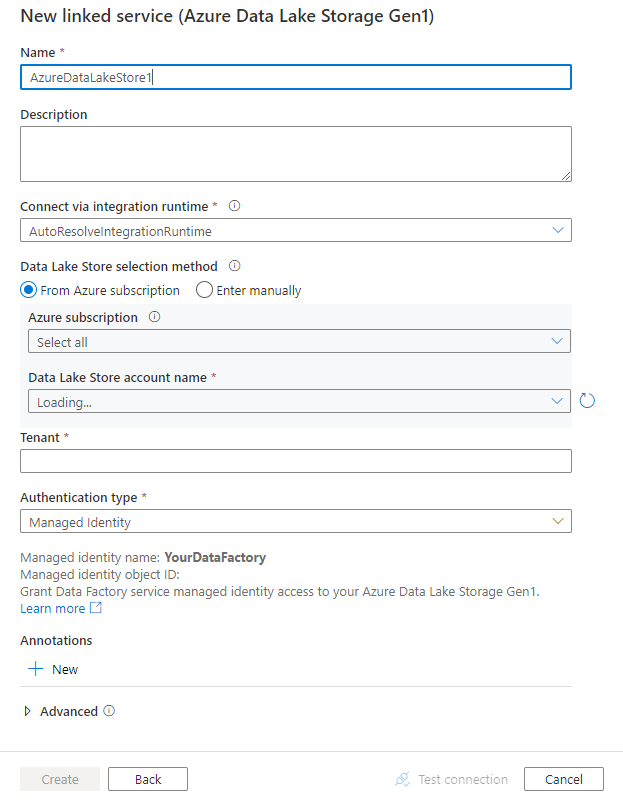The image size is (623, 802).
Task: Click the external link icon after Learn more
Action: tap(95, 608)
